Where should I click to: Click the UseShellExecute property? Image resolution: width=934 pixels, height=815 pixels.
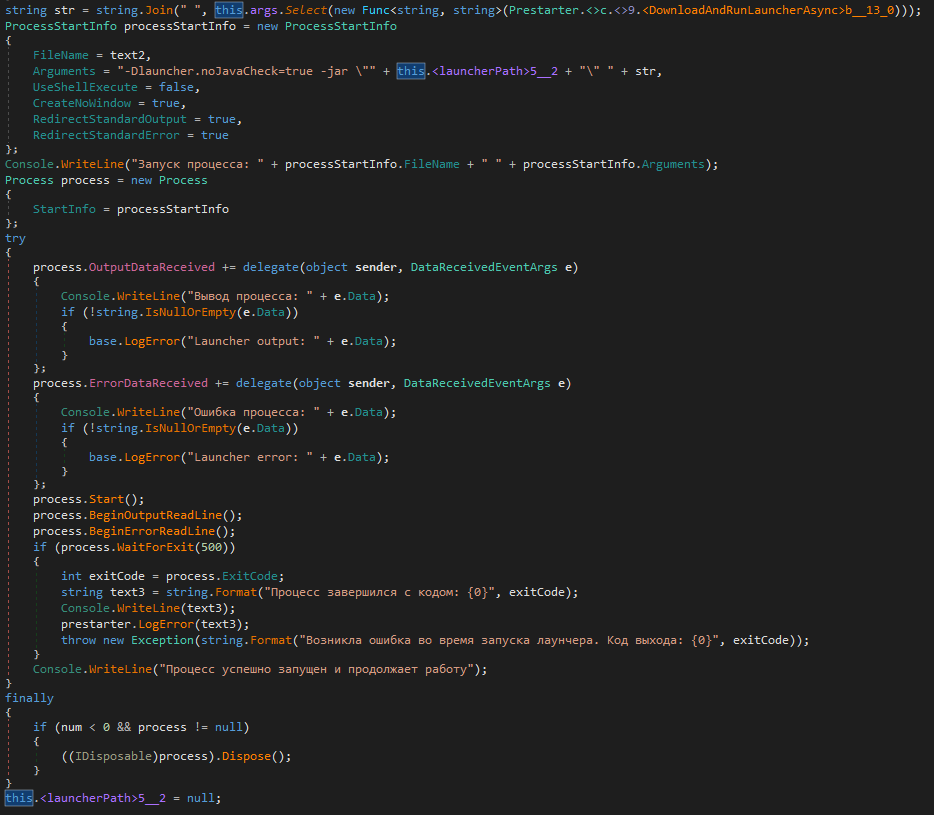[x=85, y=87]
